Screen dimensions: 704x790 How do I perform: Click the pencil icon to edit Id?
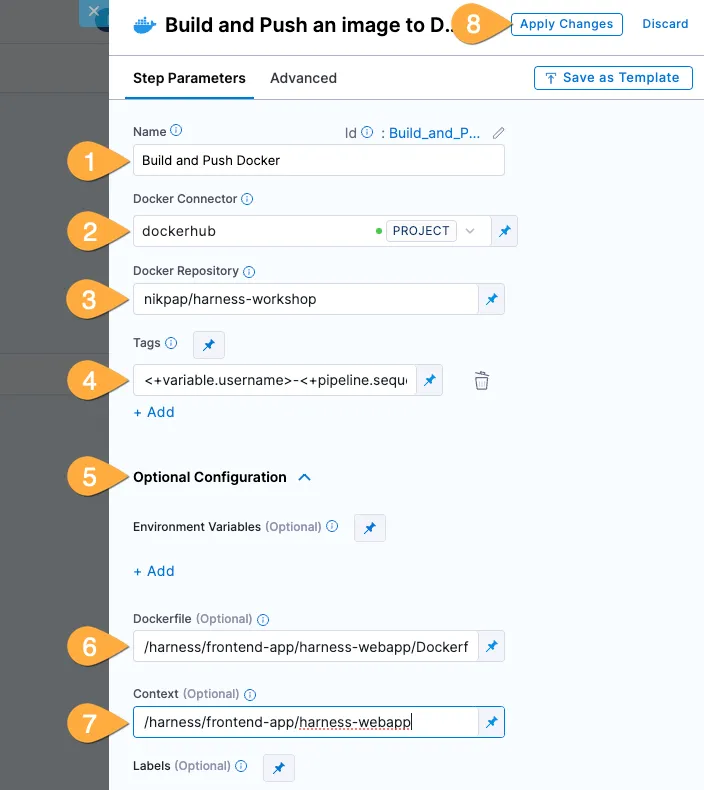point(499,132)
